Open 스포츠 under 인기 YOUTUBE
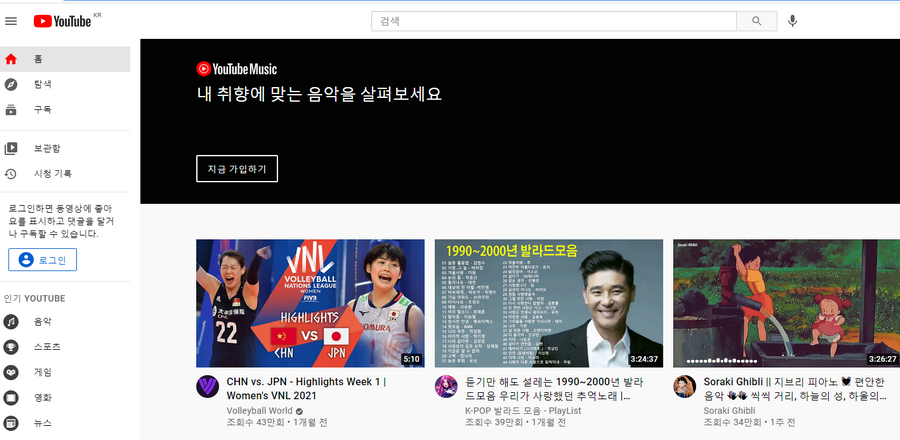This screenshot has height=440, width=900. click(65, 347)
